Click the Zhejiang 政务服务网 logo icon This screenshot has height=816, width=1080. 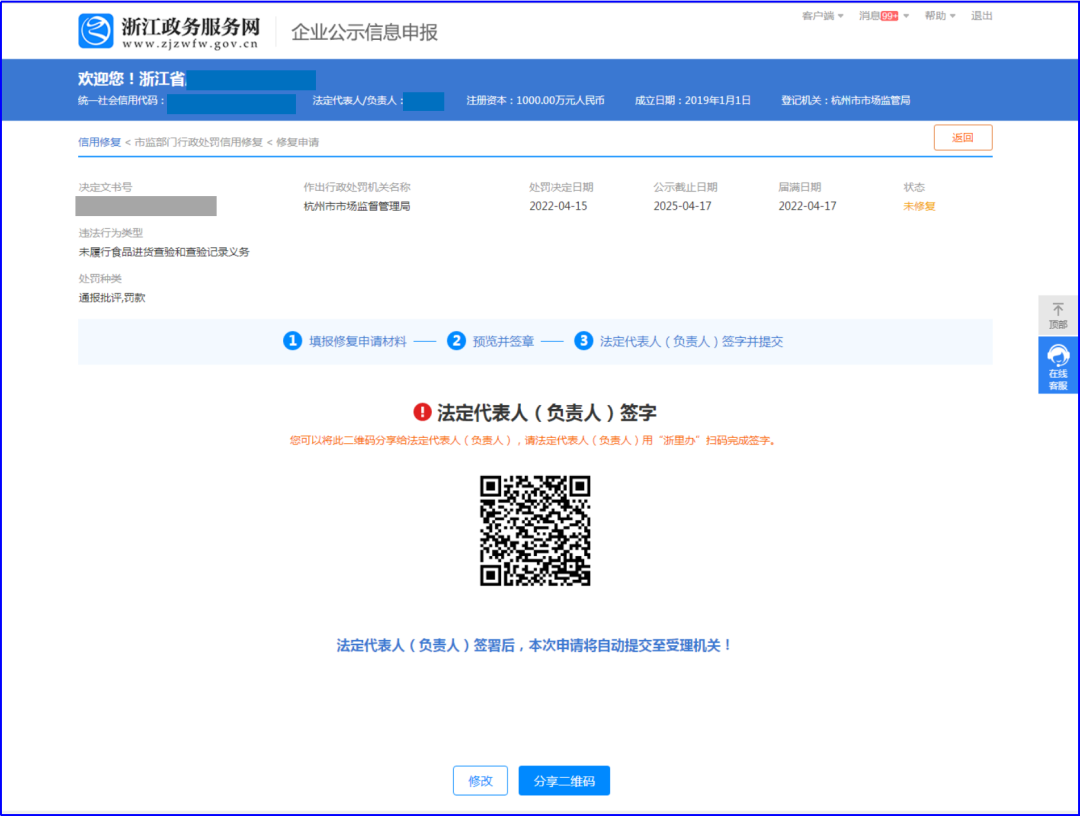pos(96,31)
